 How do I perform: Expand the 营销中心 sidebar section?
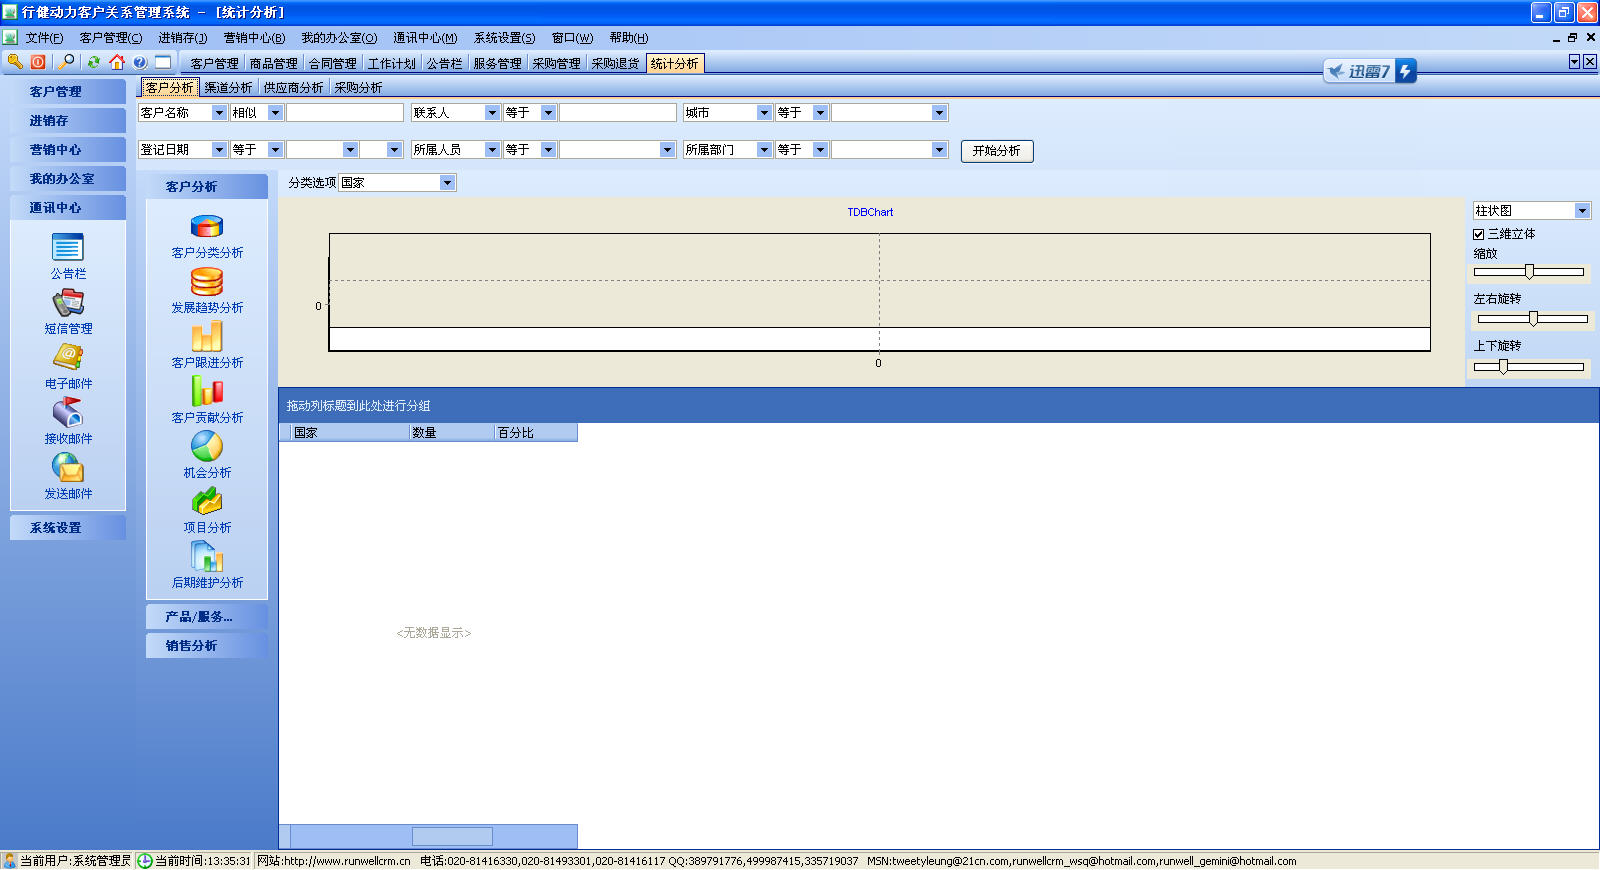68,150
